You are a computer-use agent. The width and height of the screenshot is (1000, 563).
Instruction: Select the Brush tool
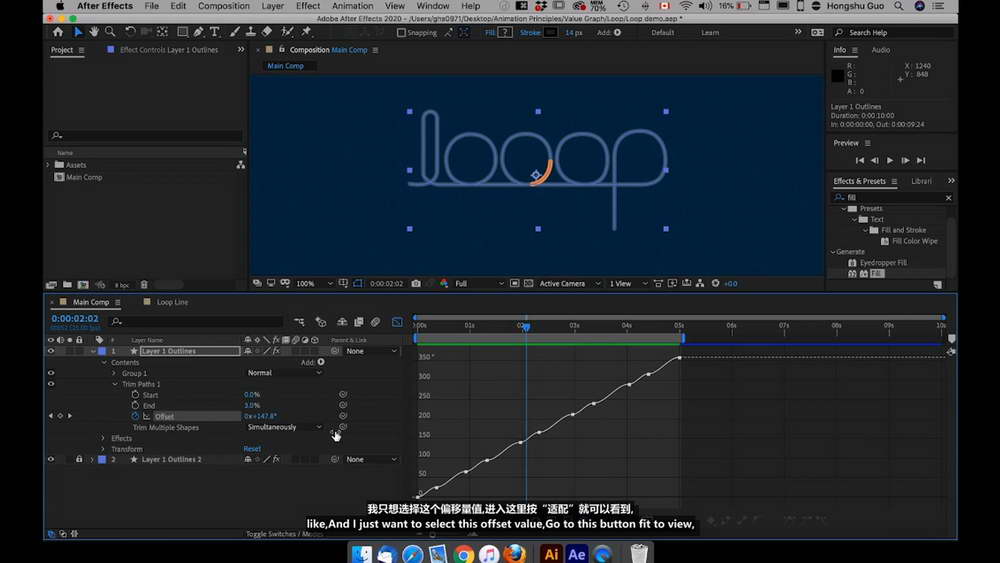[x=235, y=32]
